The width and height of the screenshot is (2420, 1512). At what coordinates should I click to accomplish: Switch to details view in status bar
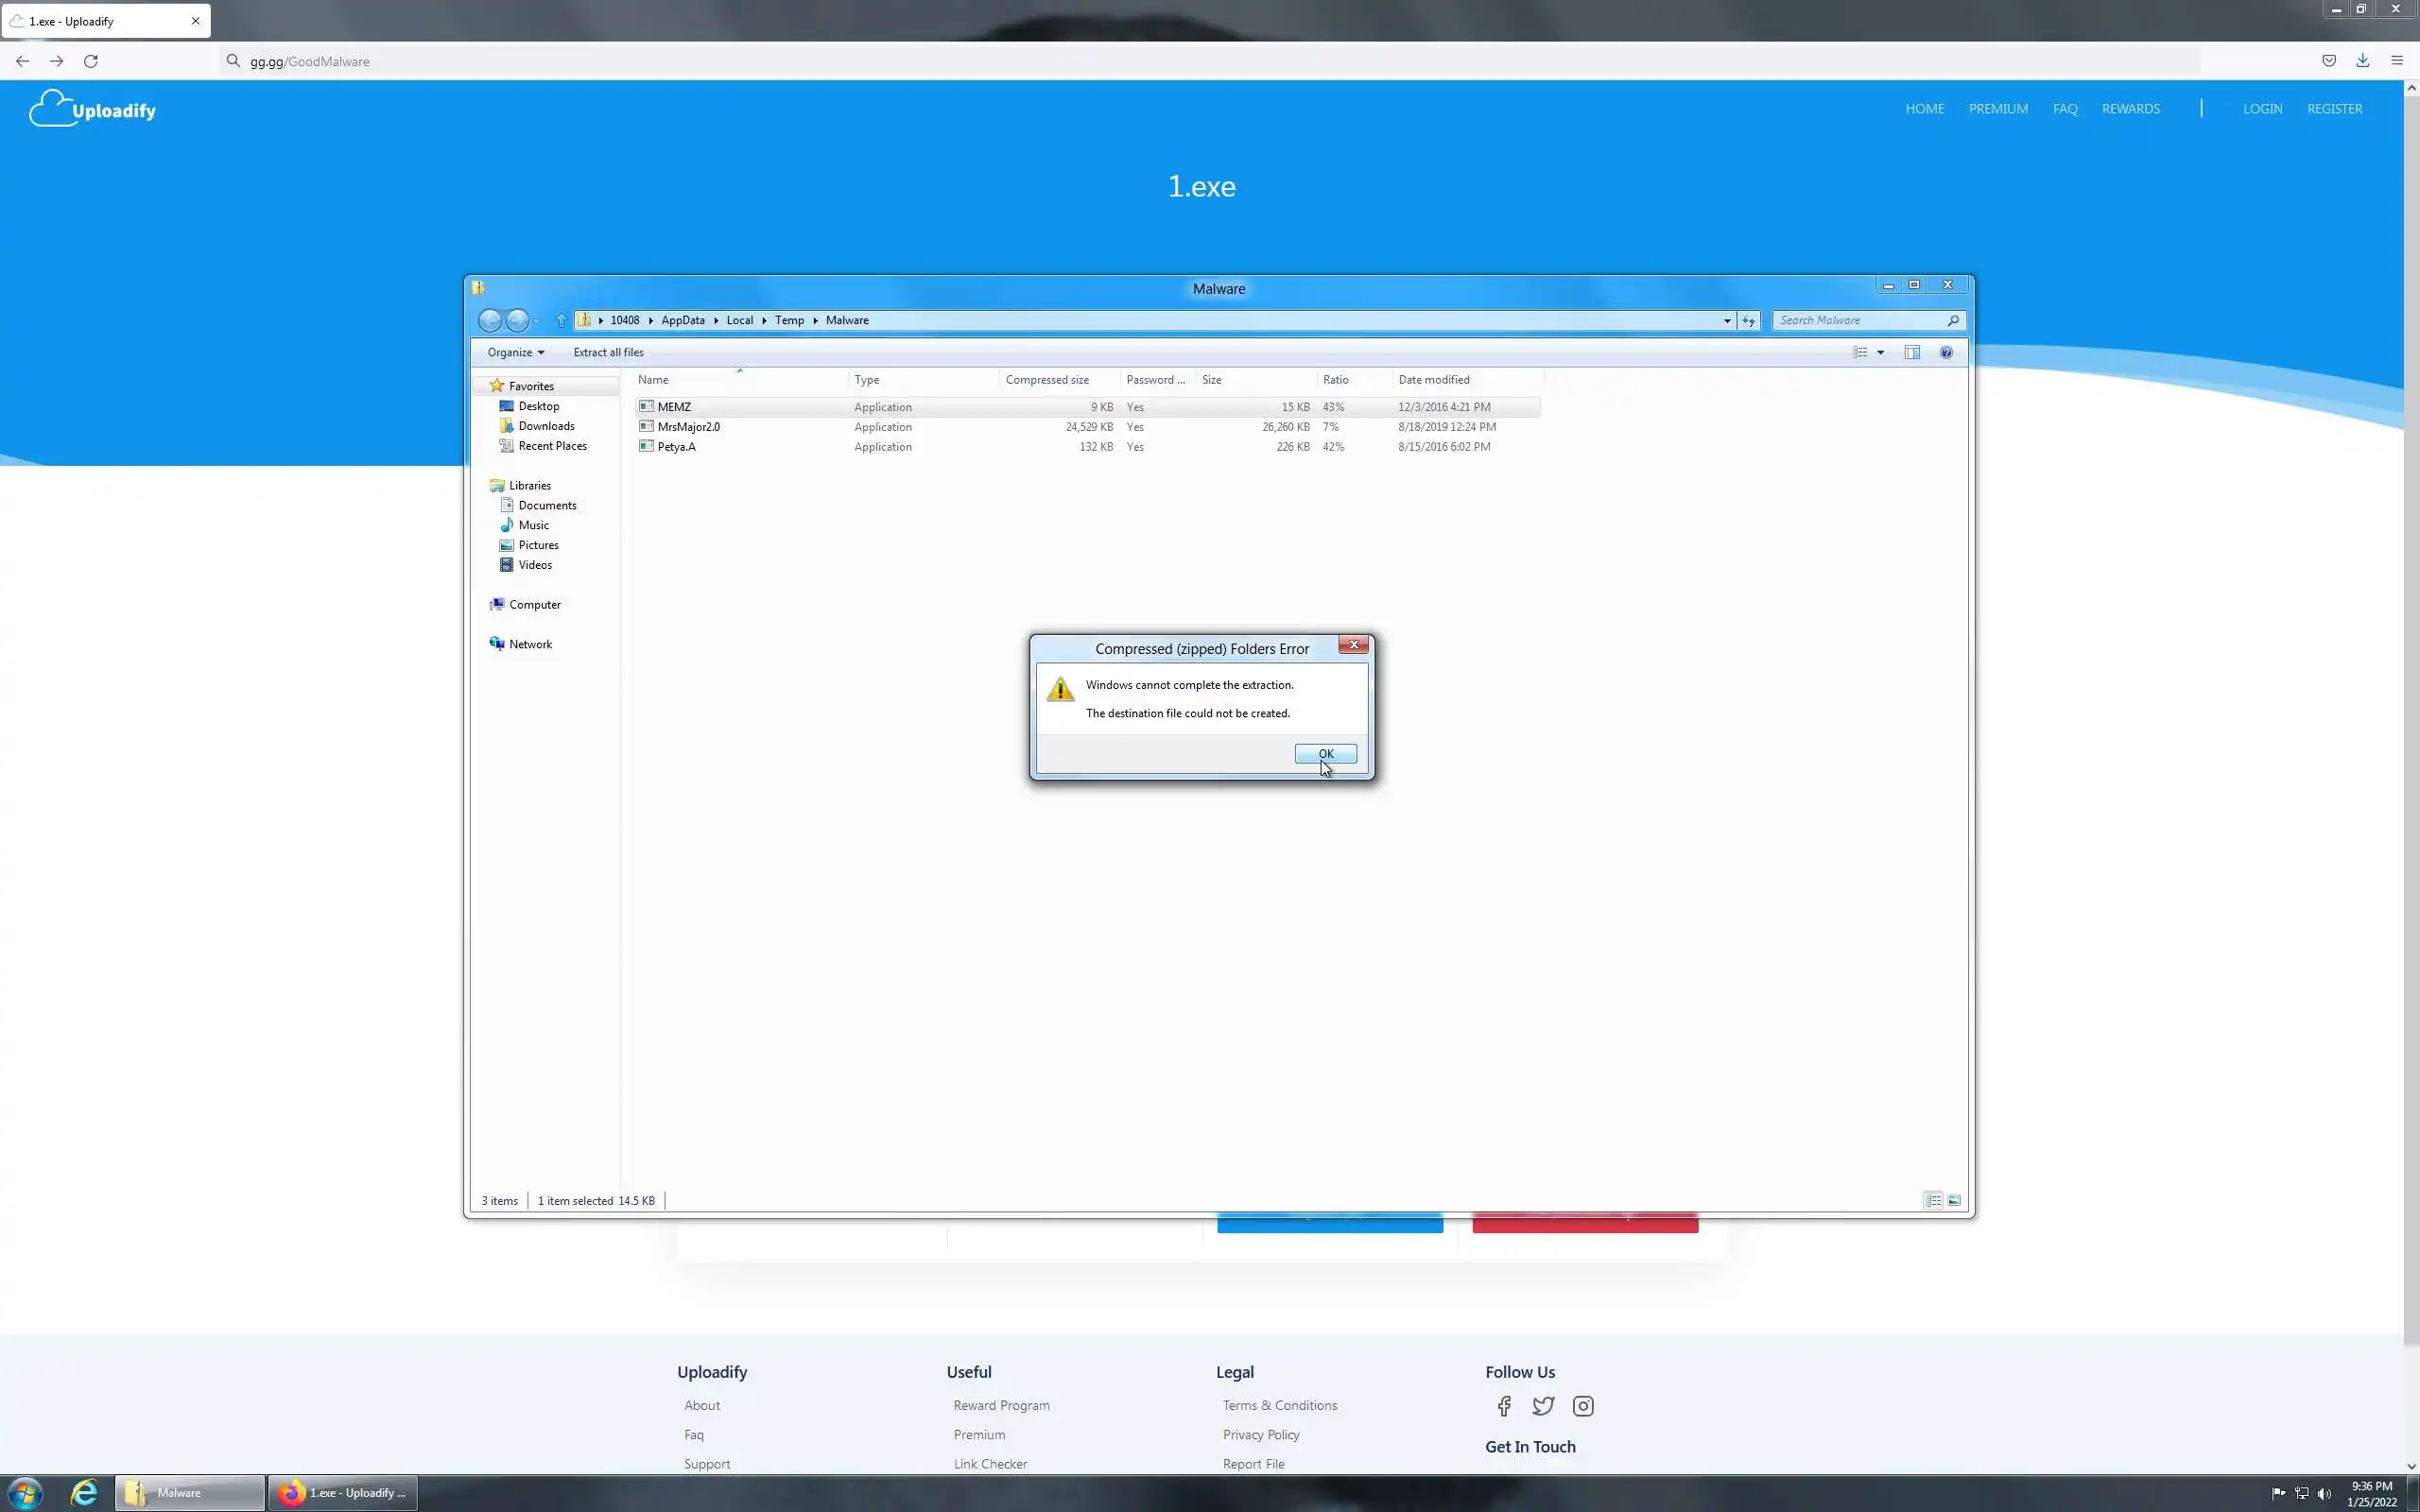coord(1933,1200)
